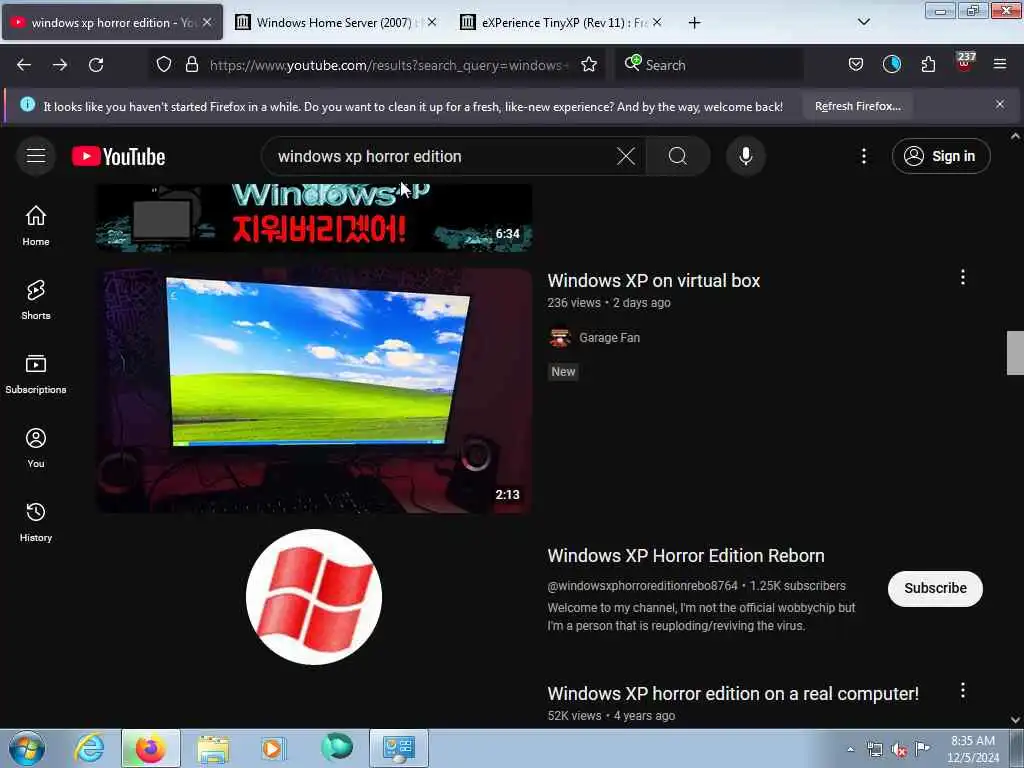
Task: Bookmark page with the star icon
Action: pyautogui.click(x=589, y=65)
